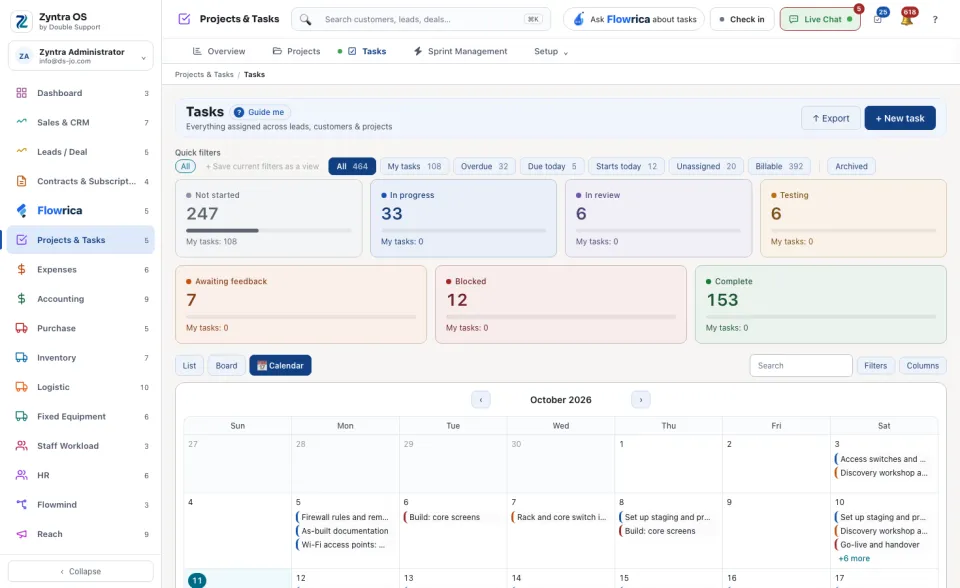This screenshot has width=960, height=588.
Task: Go to next month in calendar
Action: tap(640, 400)
